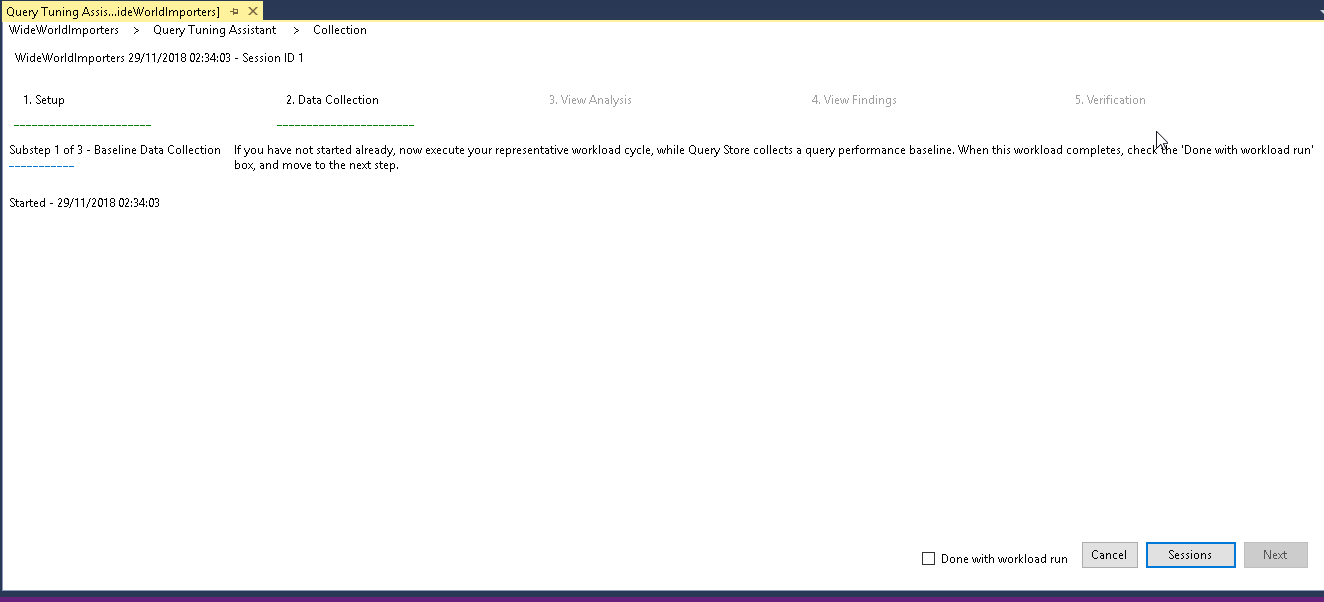This screenshot has height=602, width=1324.
Task: Click the Collection breadcrumb
Action: (340, 30)
